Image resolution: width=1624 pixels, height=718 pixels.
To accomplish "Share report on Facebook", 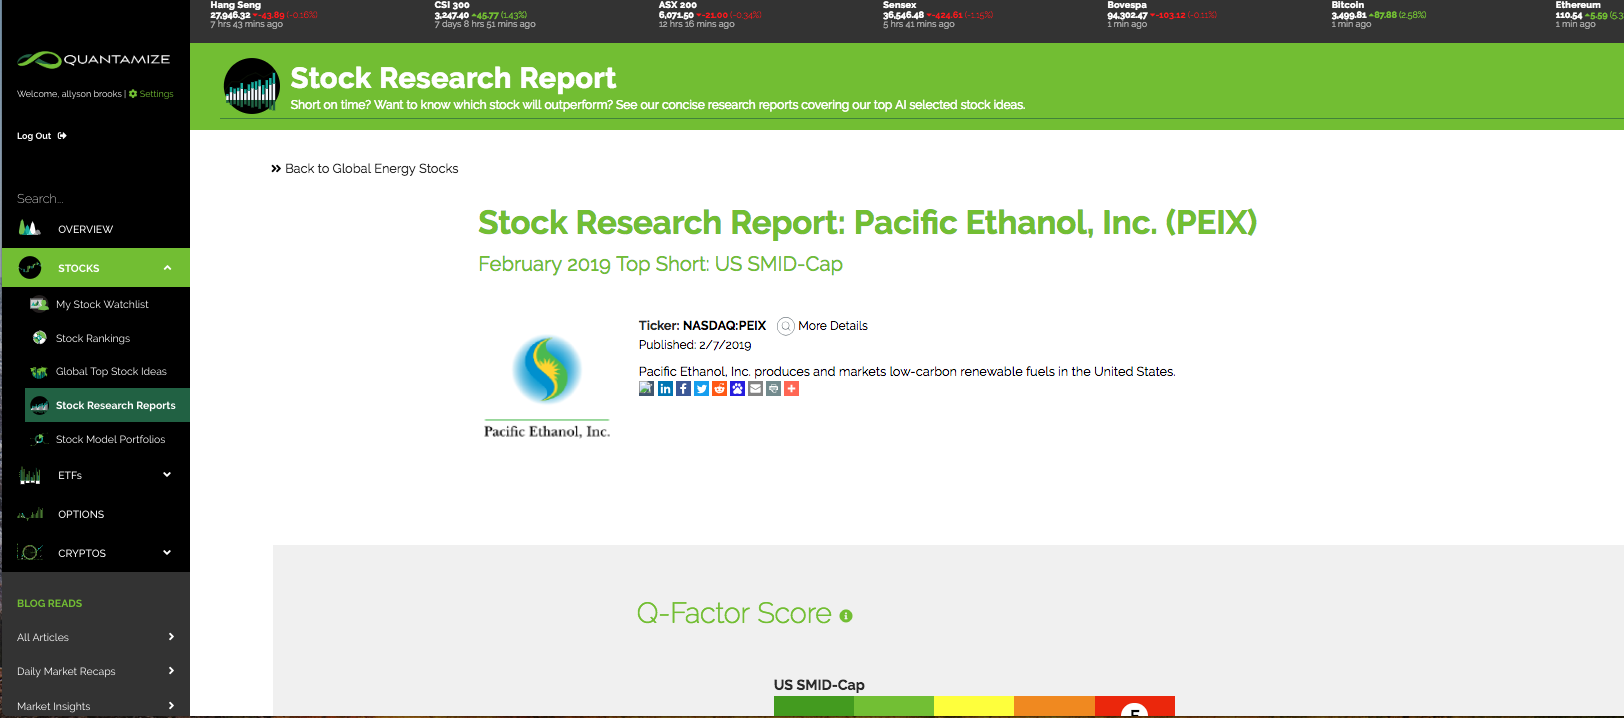I will pos(683,389).
